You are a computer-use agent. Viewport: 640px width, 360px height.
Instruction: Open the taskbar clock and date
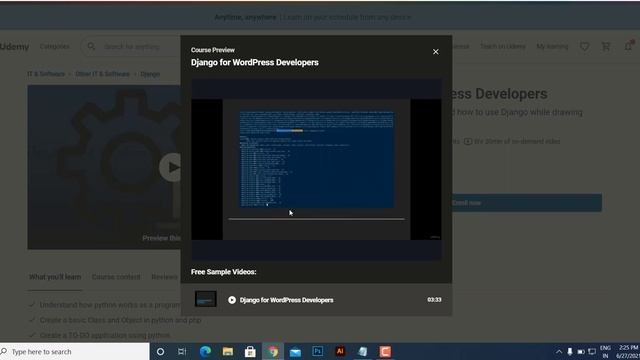pyautogui.click(x=628, y=351)
